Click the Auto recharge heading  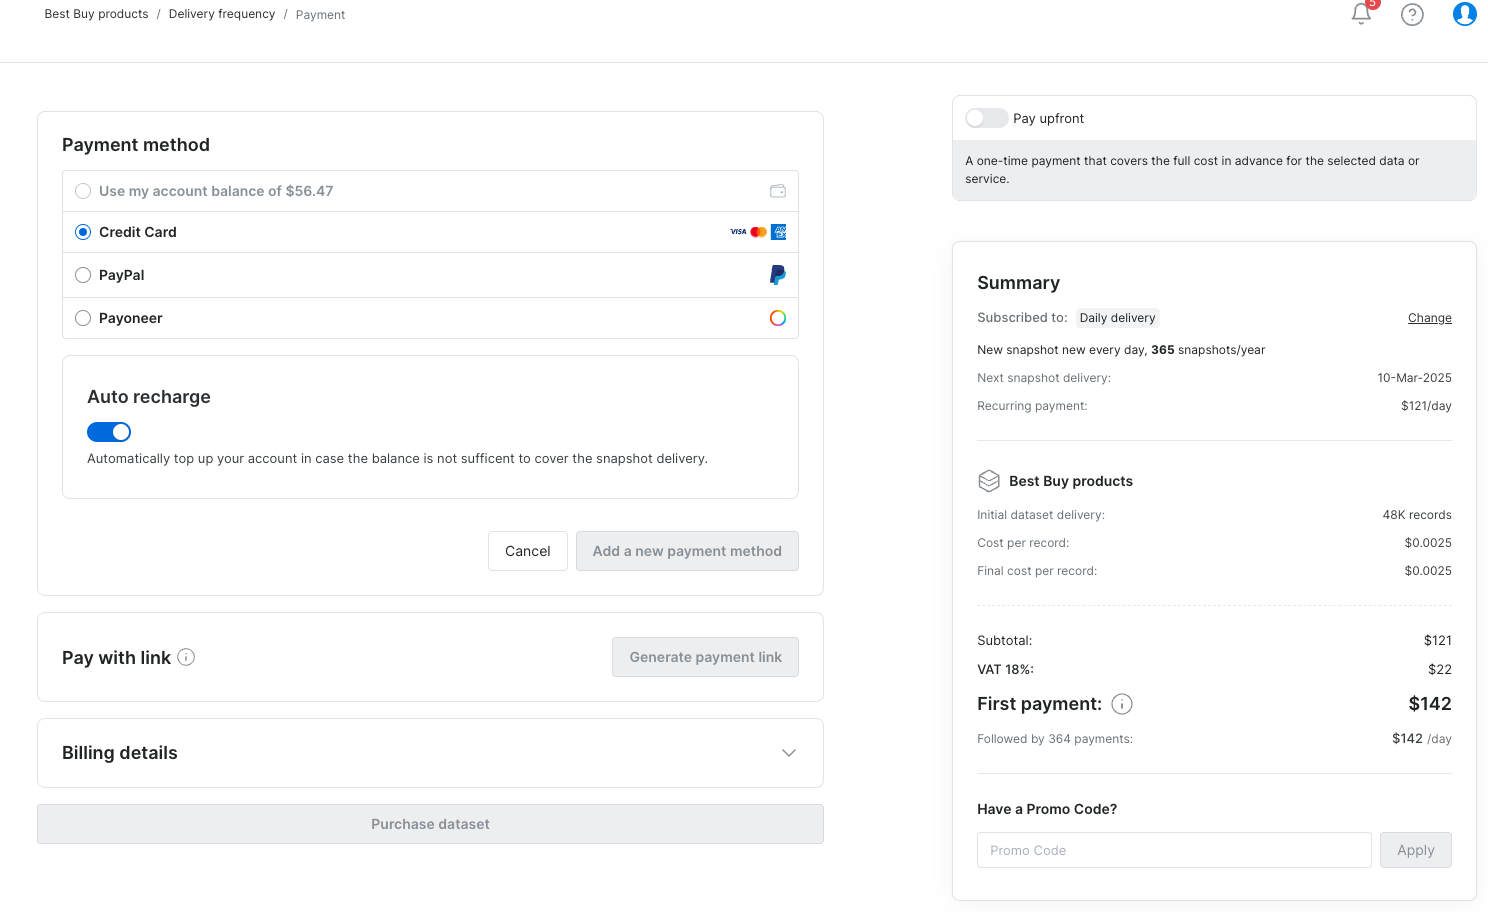click(x=149, y=397)
